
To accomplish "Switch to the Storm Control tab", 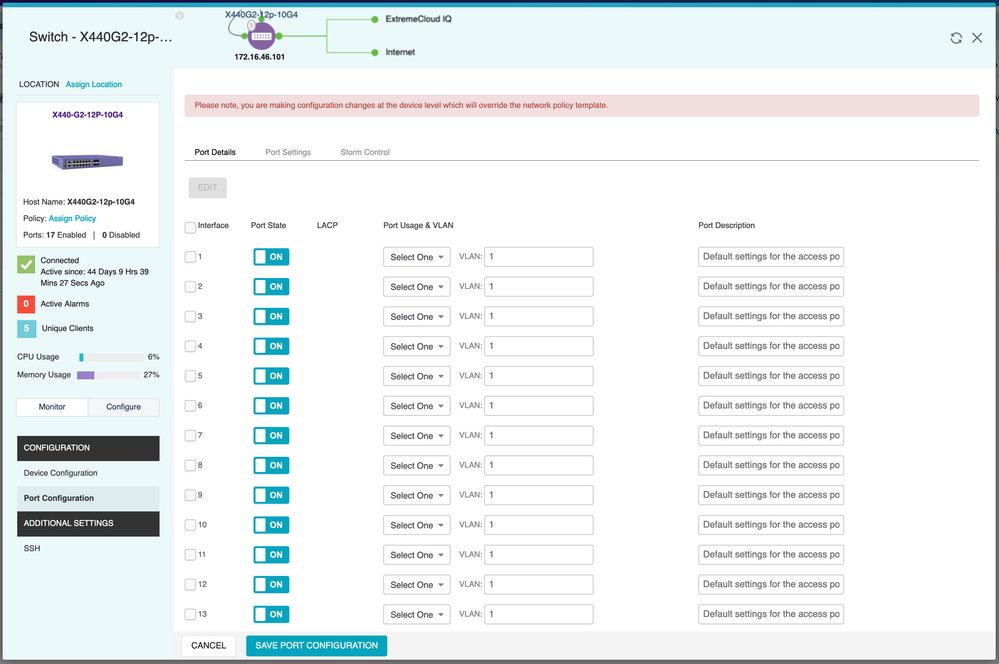I will (364, 152).
